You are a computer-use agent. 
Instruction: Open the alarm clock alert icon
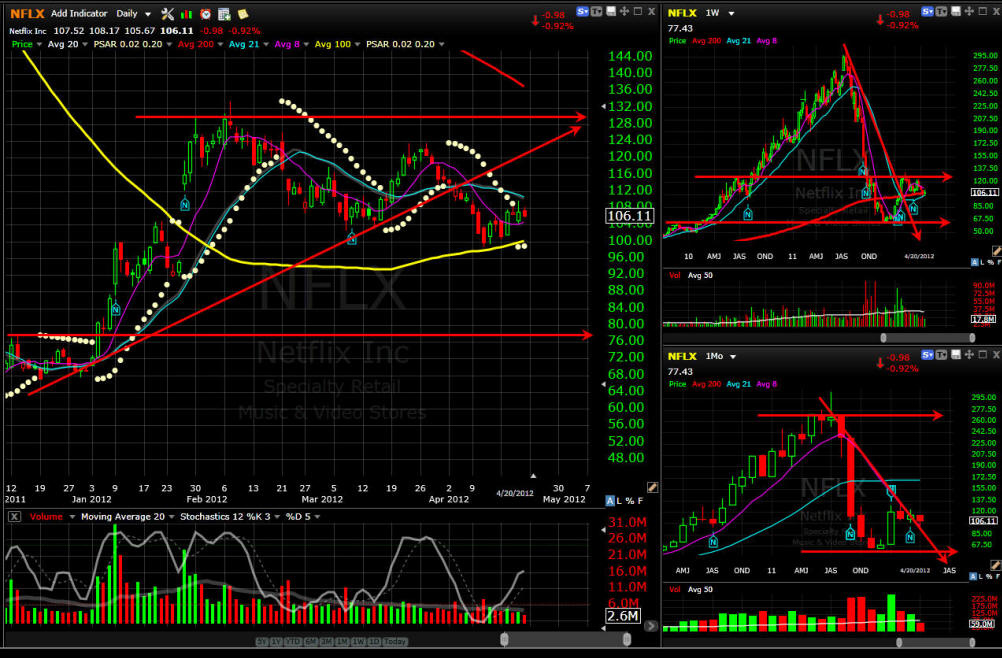coord(206,13)
